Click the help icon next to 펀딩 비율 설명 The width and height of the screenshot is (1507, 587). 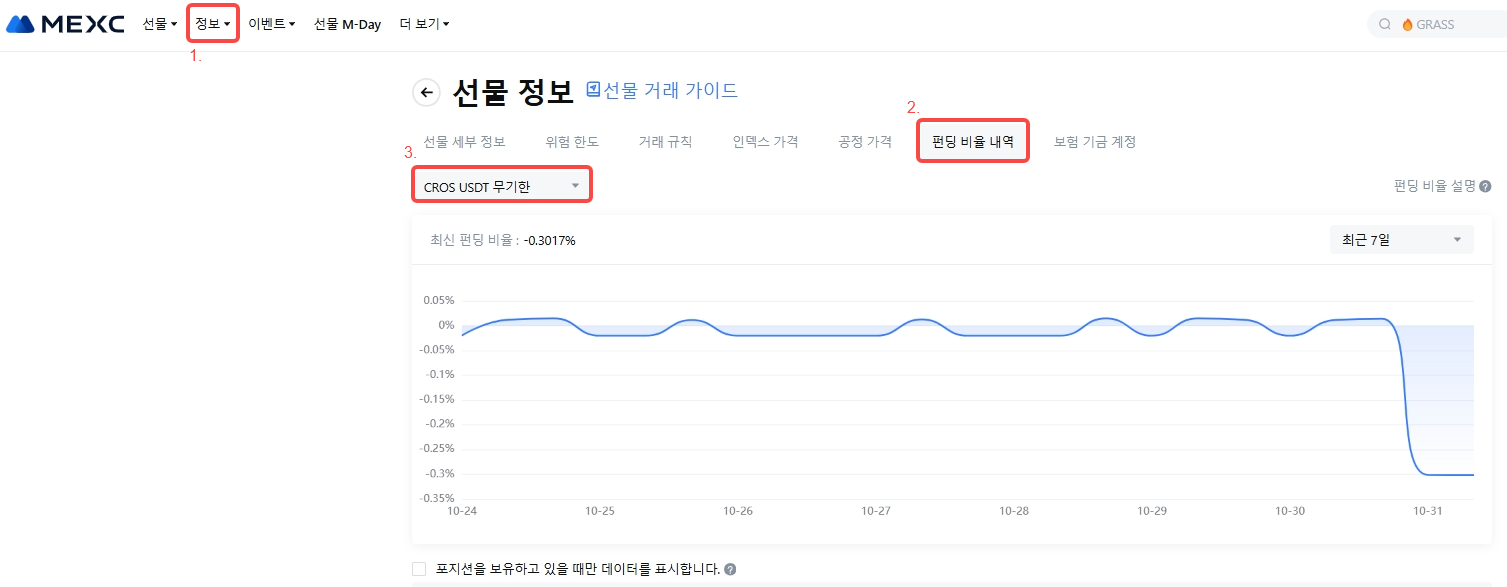(1485, 187)
